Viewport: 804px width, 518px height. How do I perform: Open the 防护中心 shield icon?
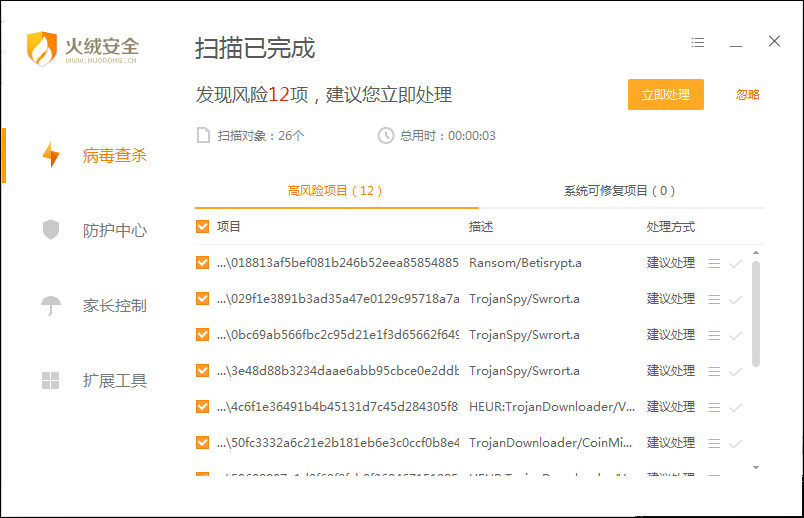(51, 230)
